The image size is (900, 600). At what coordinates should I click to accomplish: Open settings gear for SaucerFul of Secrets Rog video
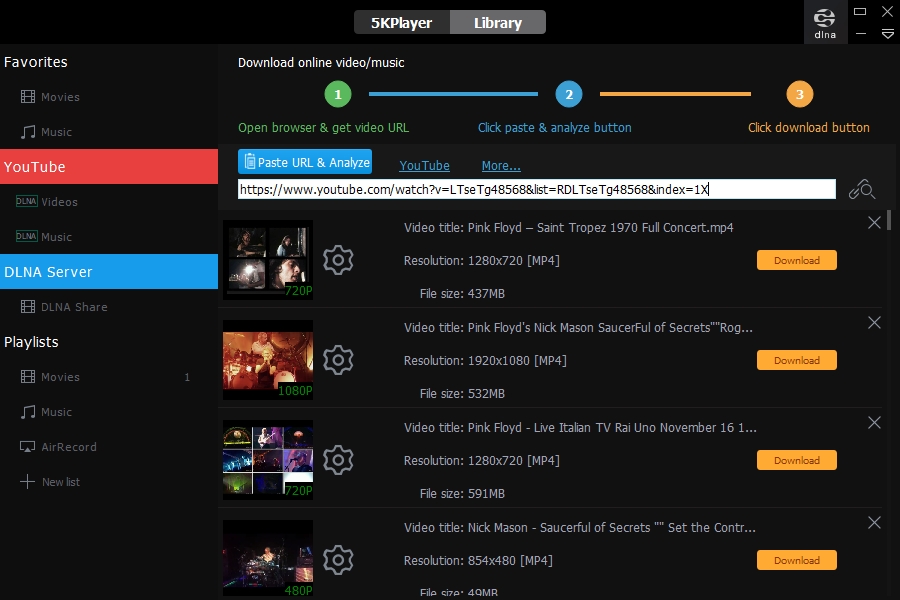point(338,360)
